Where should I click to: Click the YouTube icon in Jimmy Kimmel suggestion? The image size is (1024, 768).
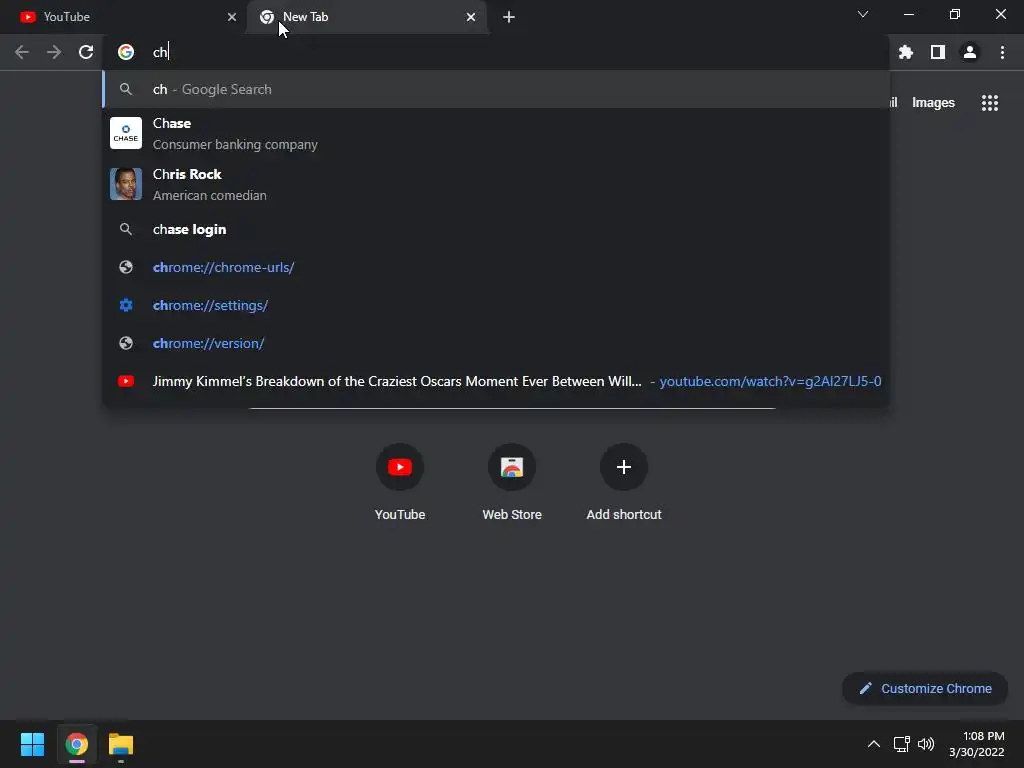126,381
